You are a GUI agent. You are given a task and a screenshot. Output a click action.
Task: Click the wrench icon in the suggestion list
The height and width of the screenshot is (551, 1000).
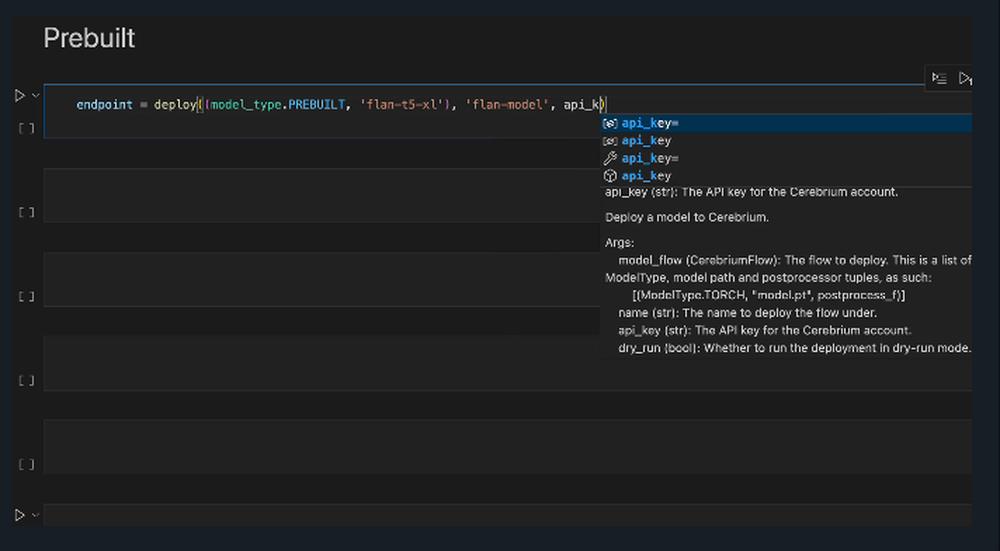click(610, 158)
